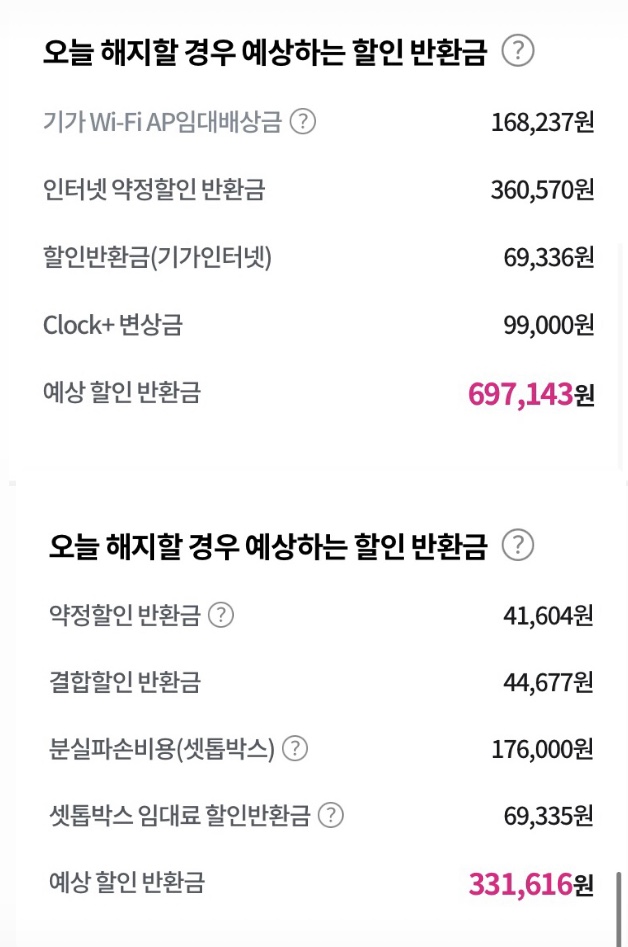
Task: Tap the 결합할인 반환금 row label
Action: click(125, 682)
